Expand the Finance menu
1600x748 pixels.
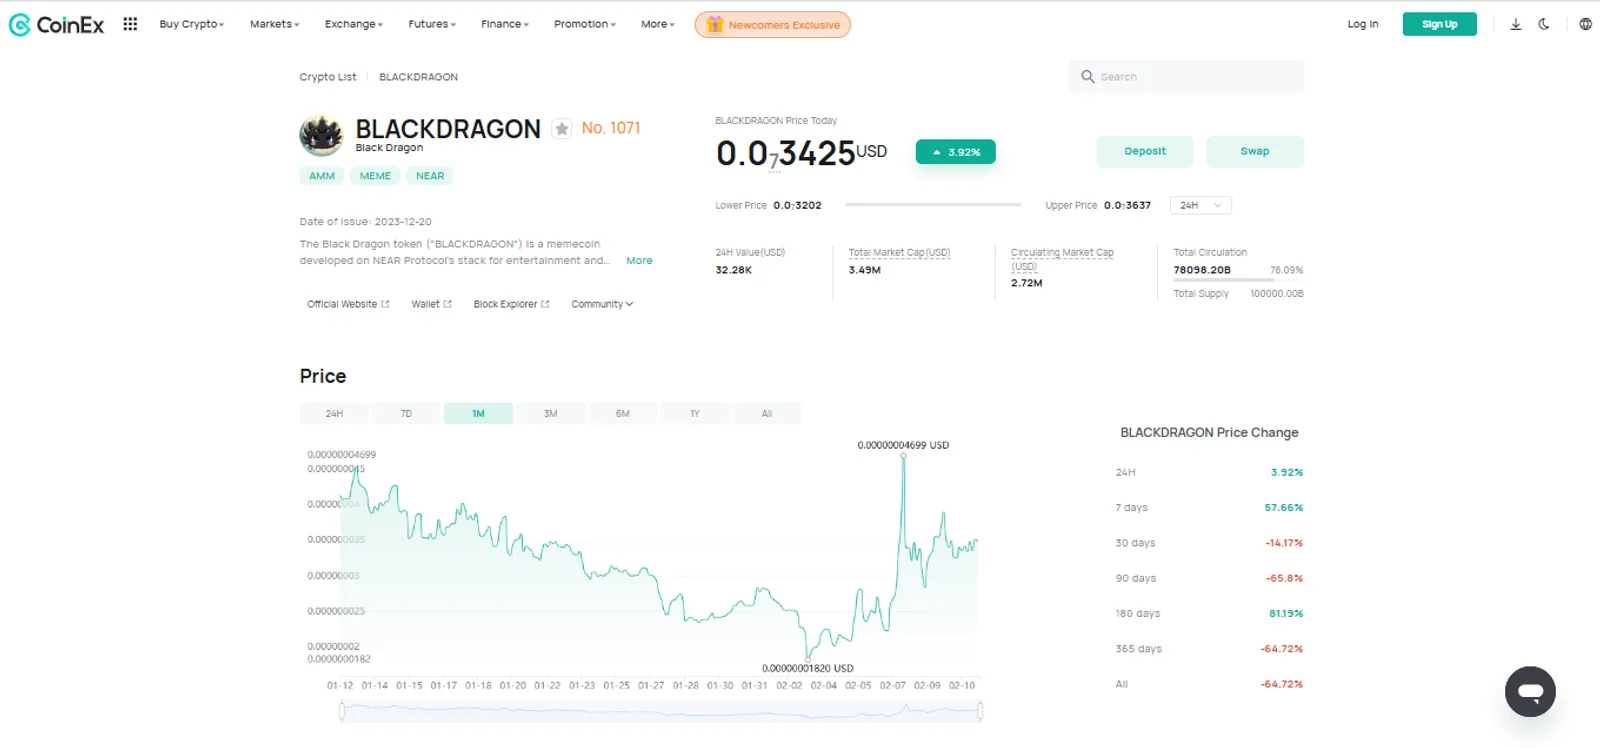pyautogui.click(x=505, y=24)
